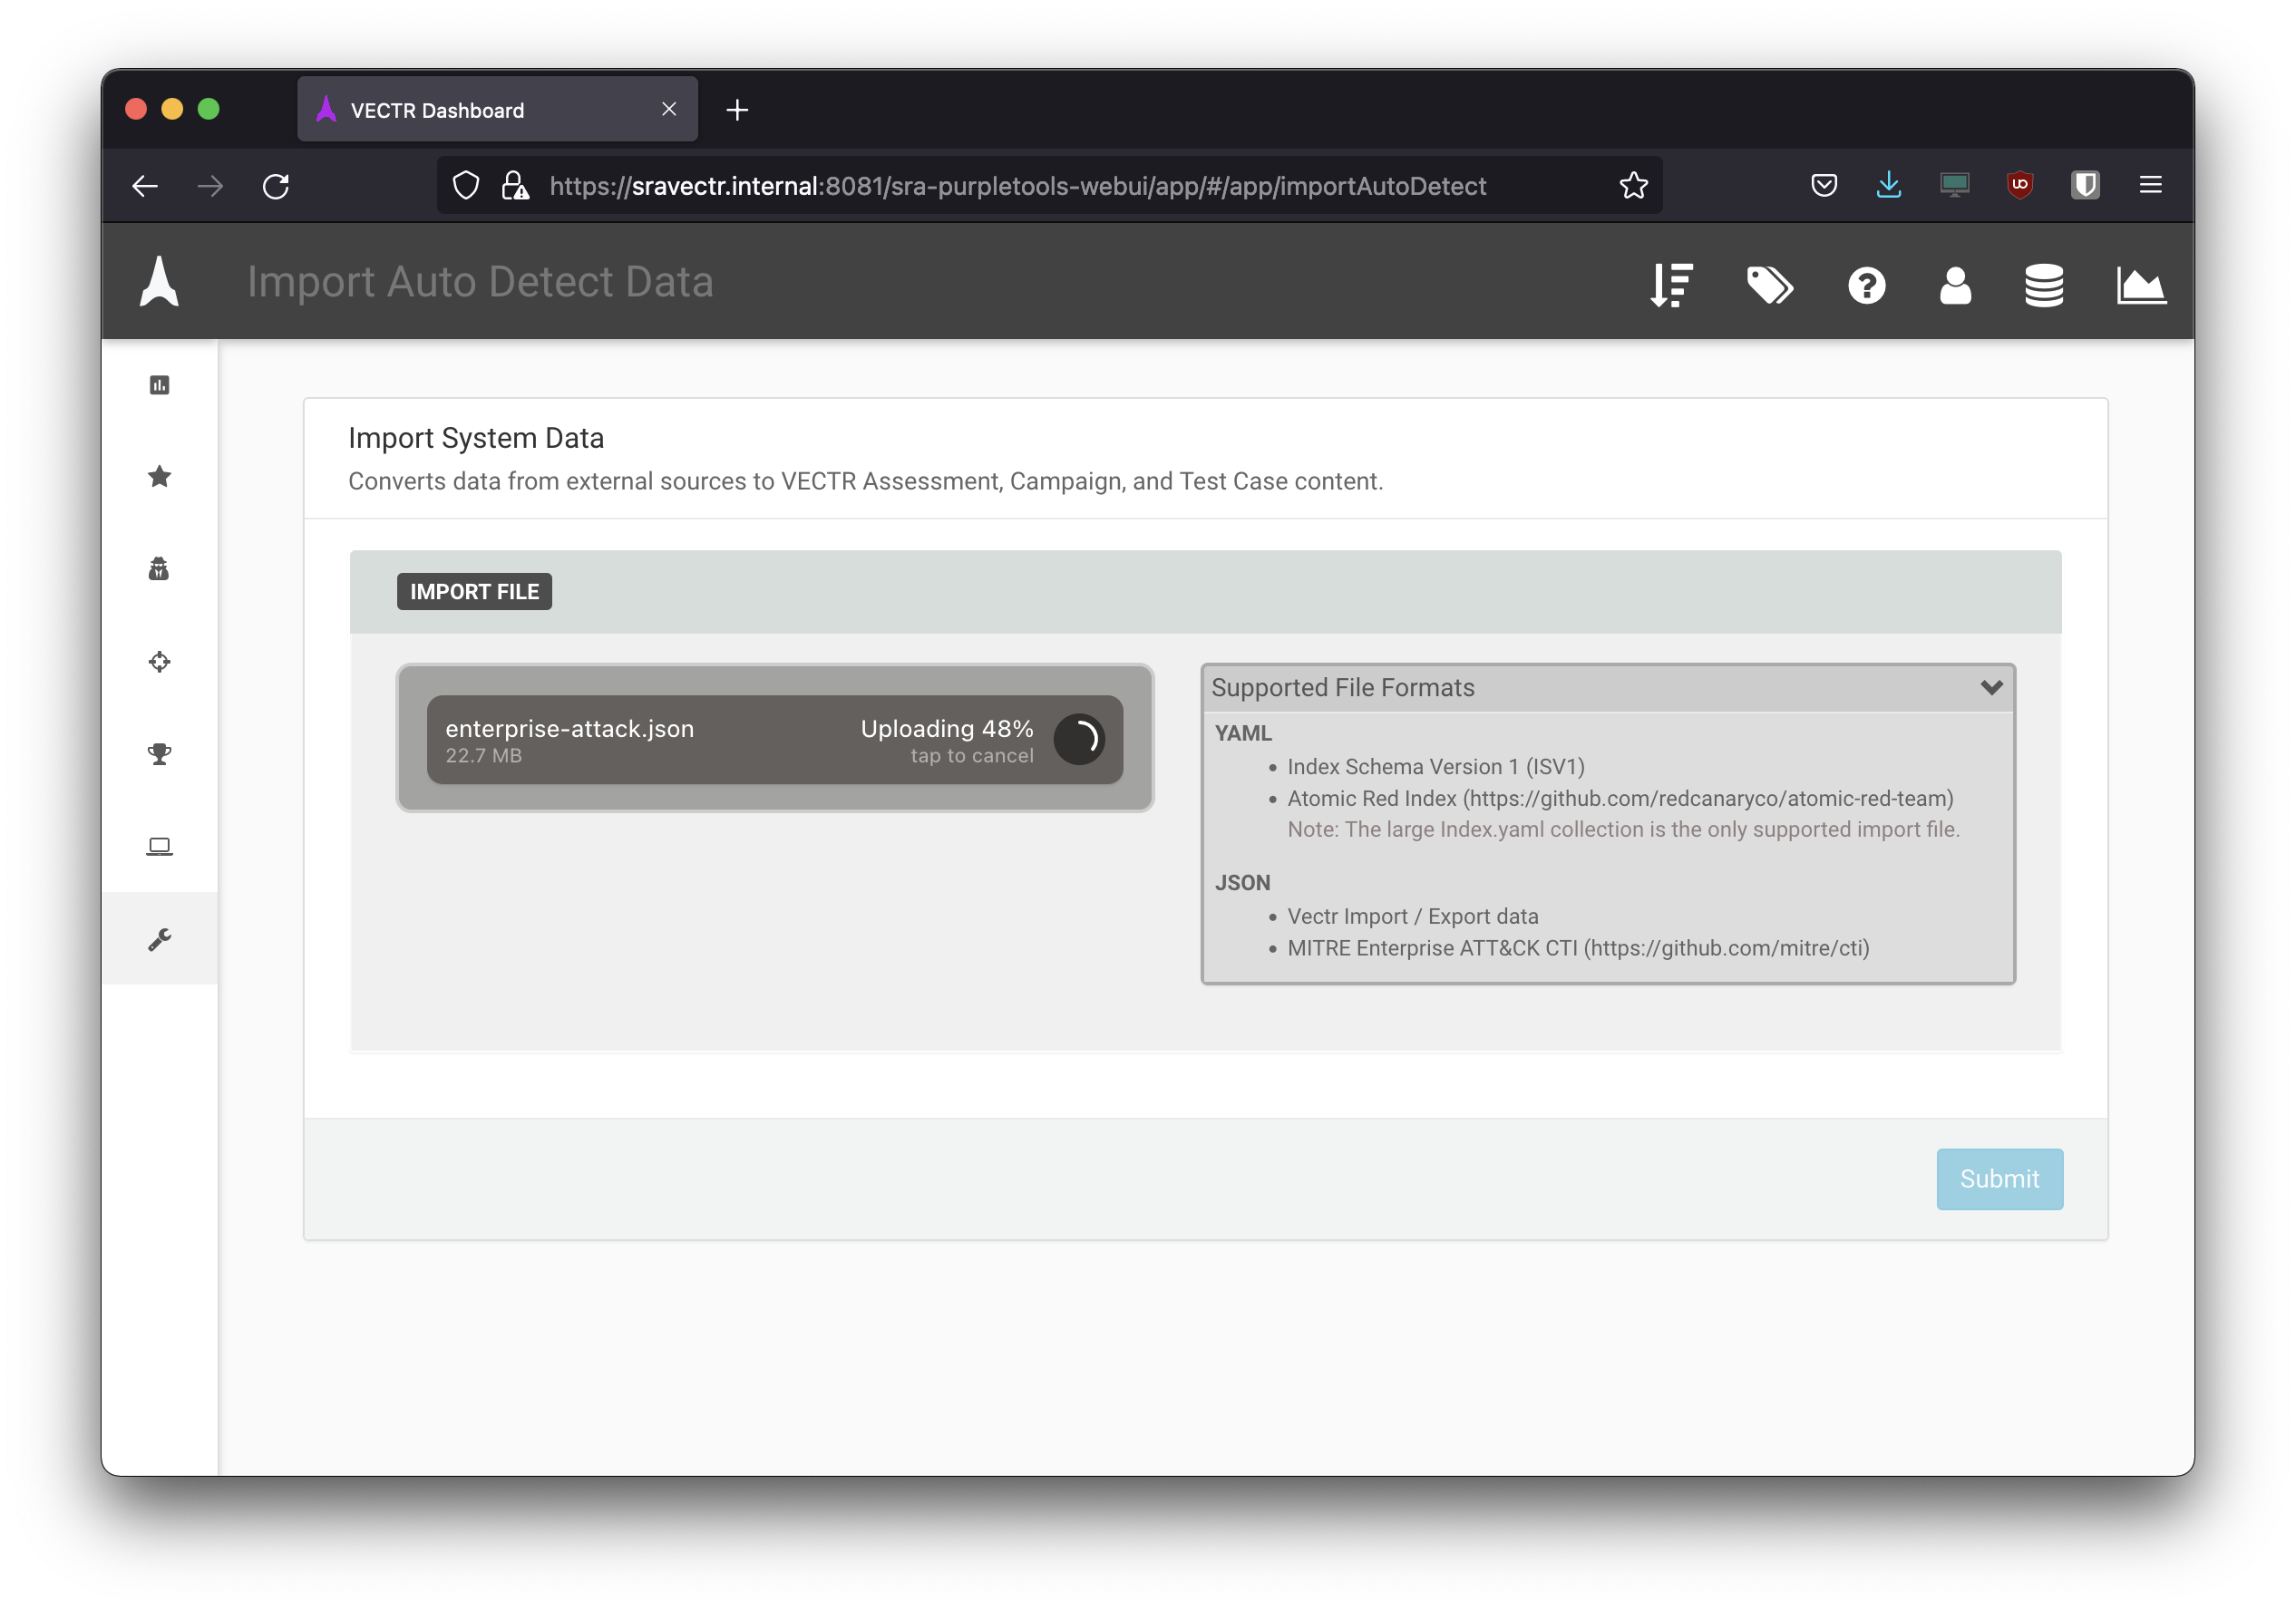Image resolution: width=2296 pixels, height=1610 pixels.
Task: Open the database selection icon
Action: (x=2043, y=285)
